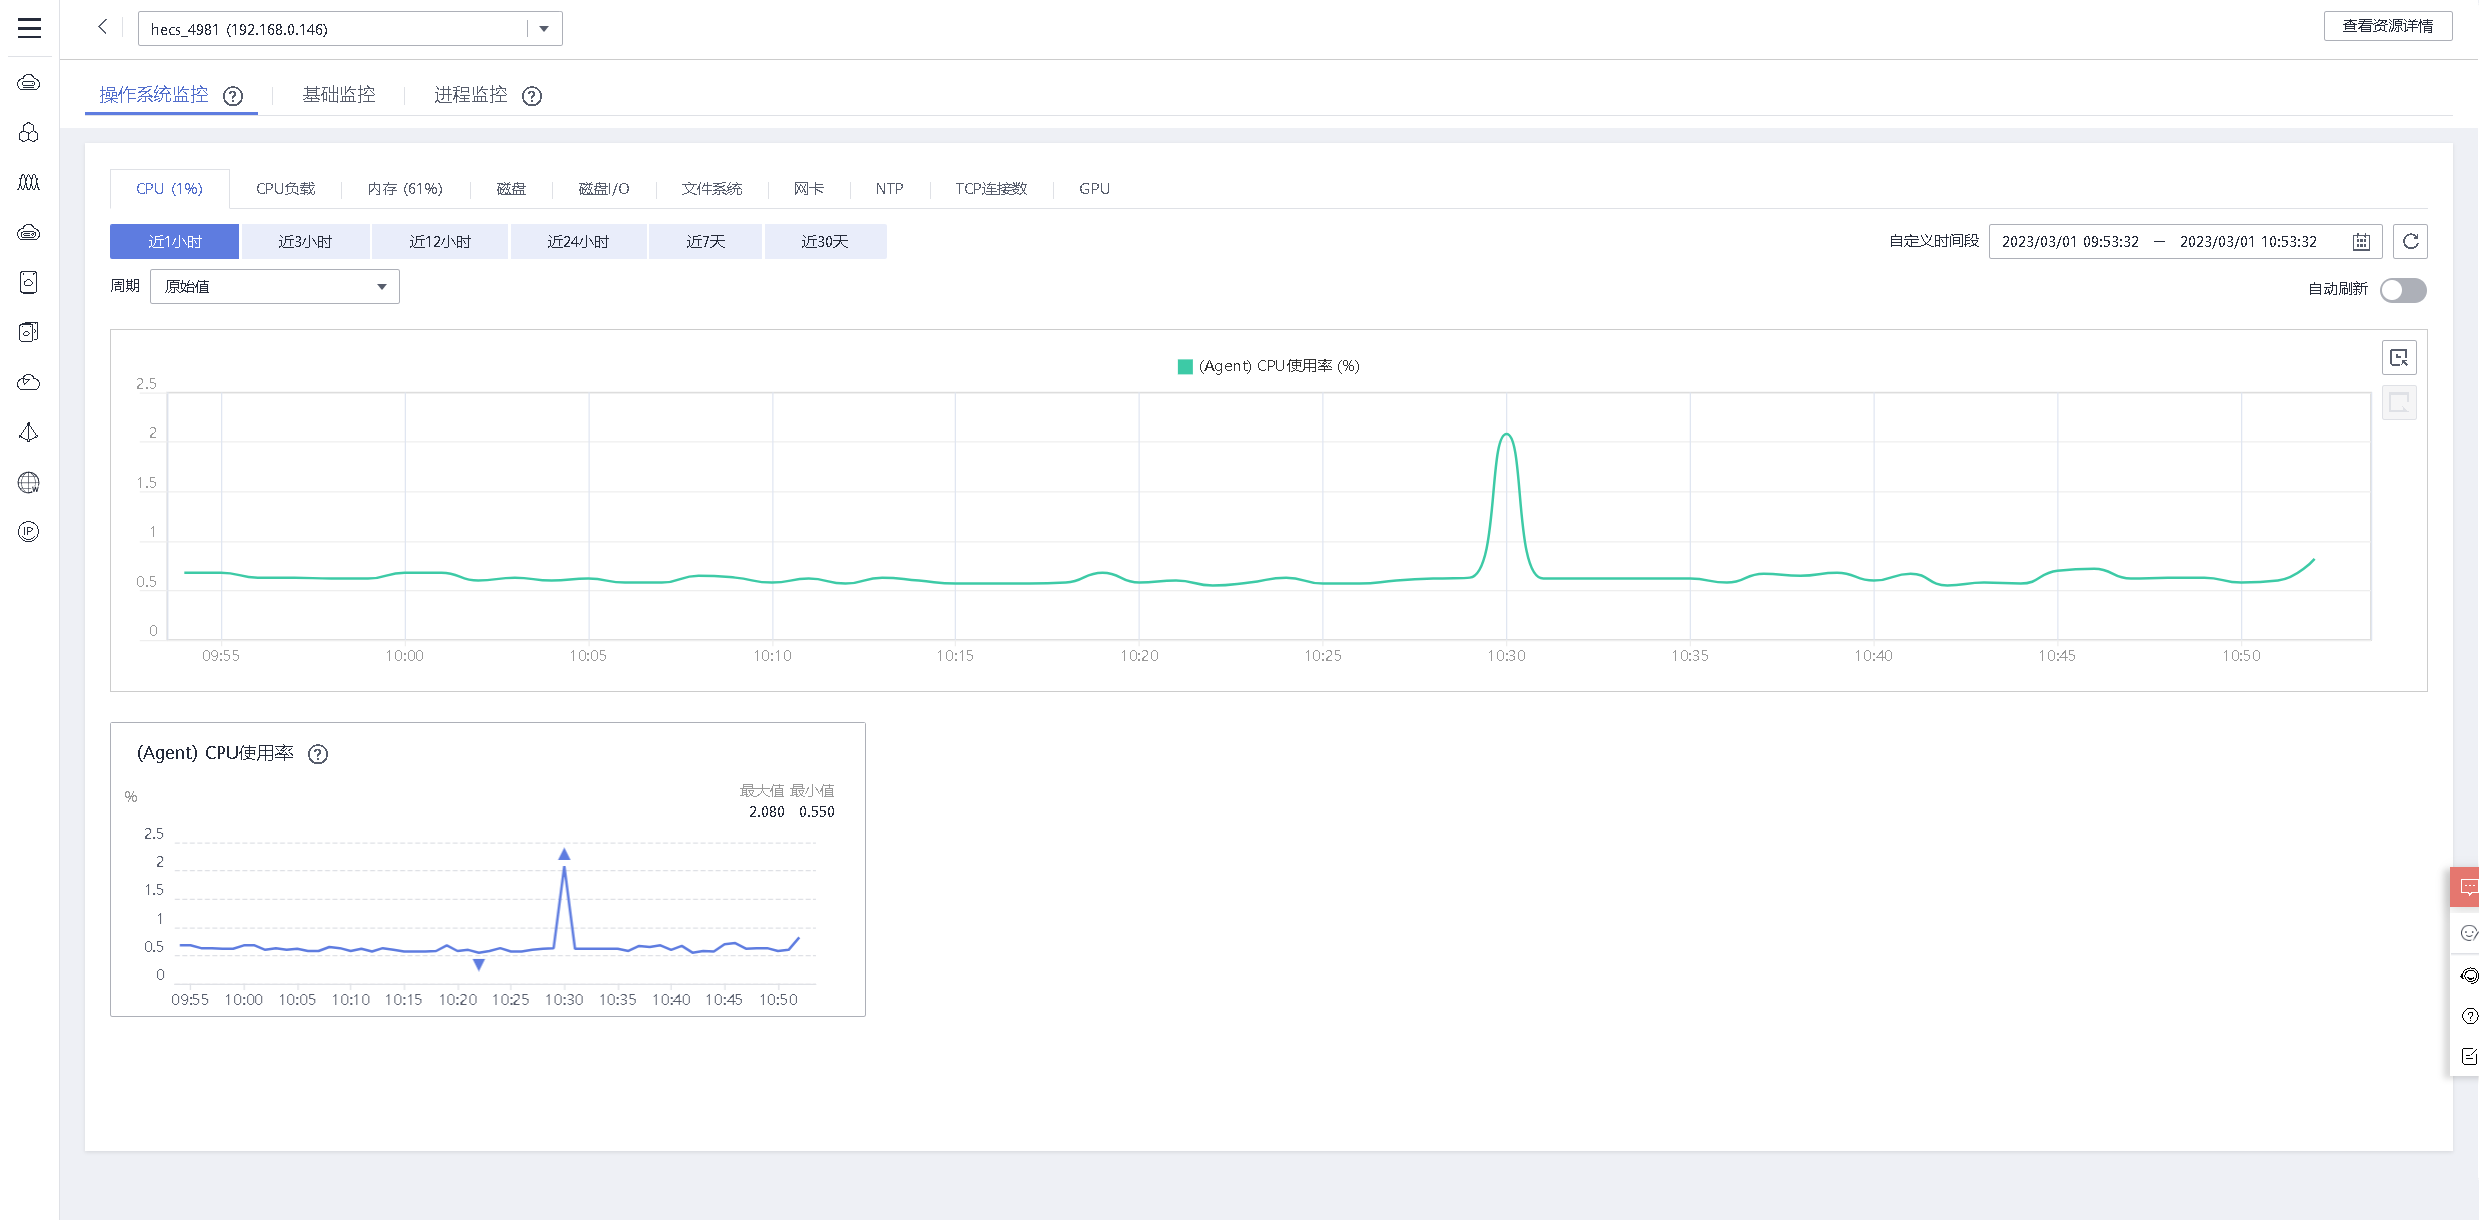Click the back arrow beside server selector

pos(102,27)
